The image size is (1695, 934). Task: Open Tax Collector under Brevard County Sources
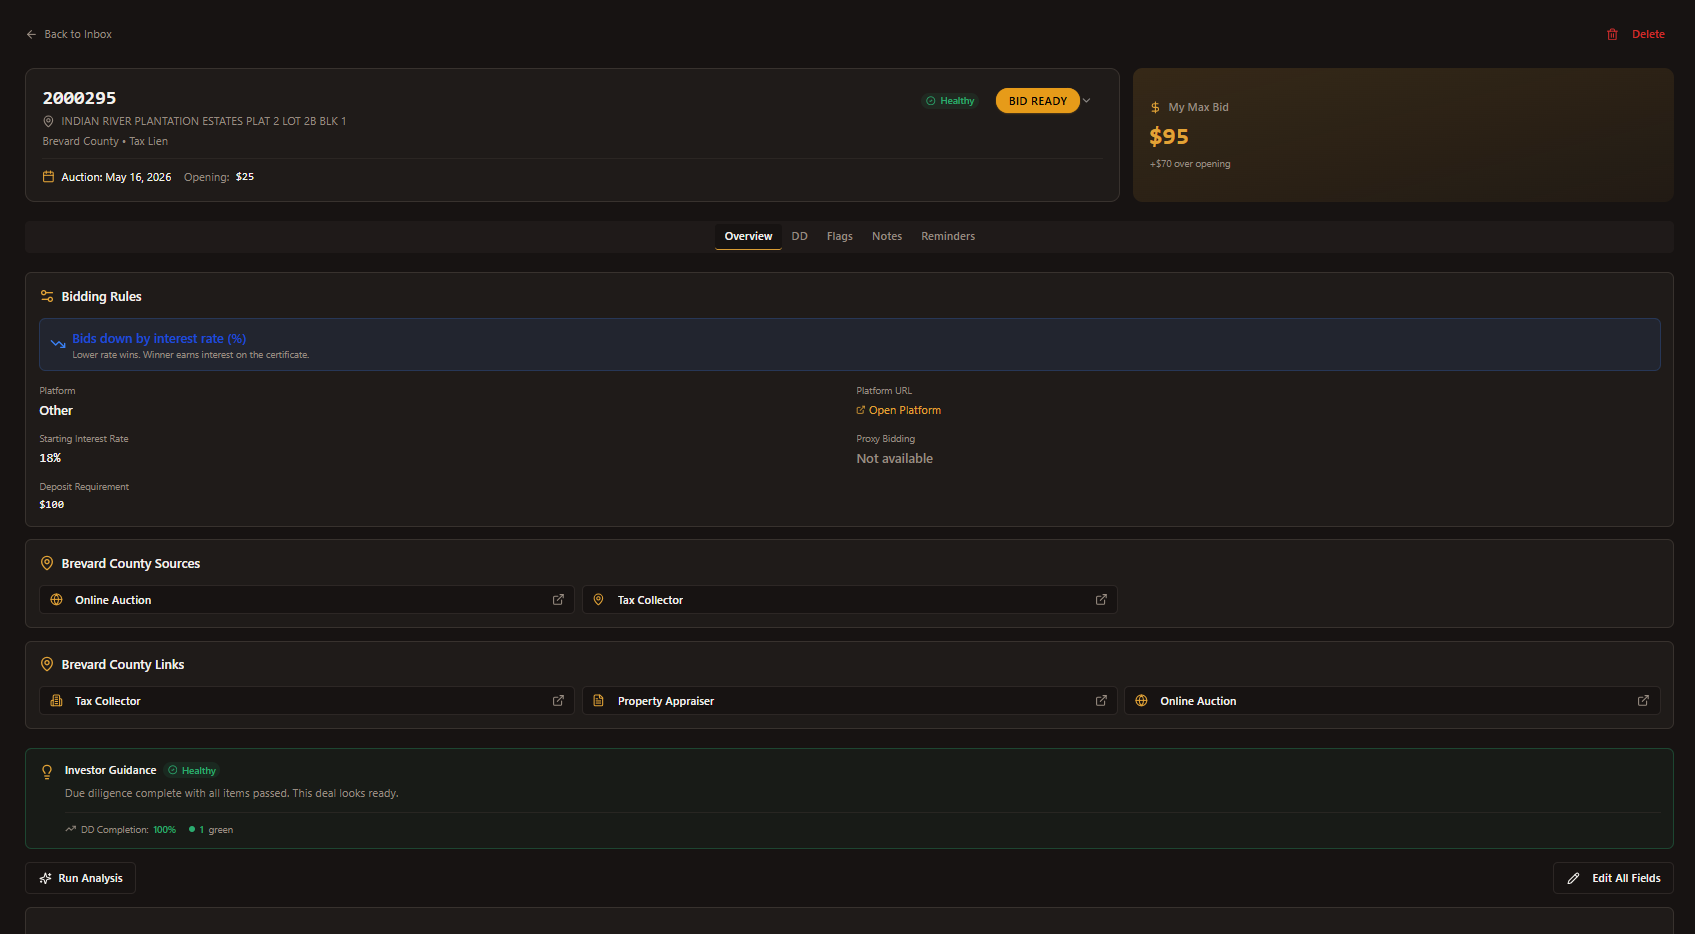pos(850,600)
